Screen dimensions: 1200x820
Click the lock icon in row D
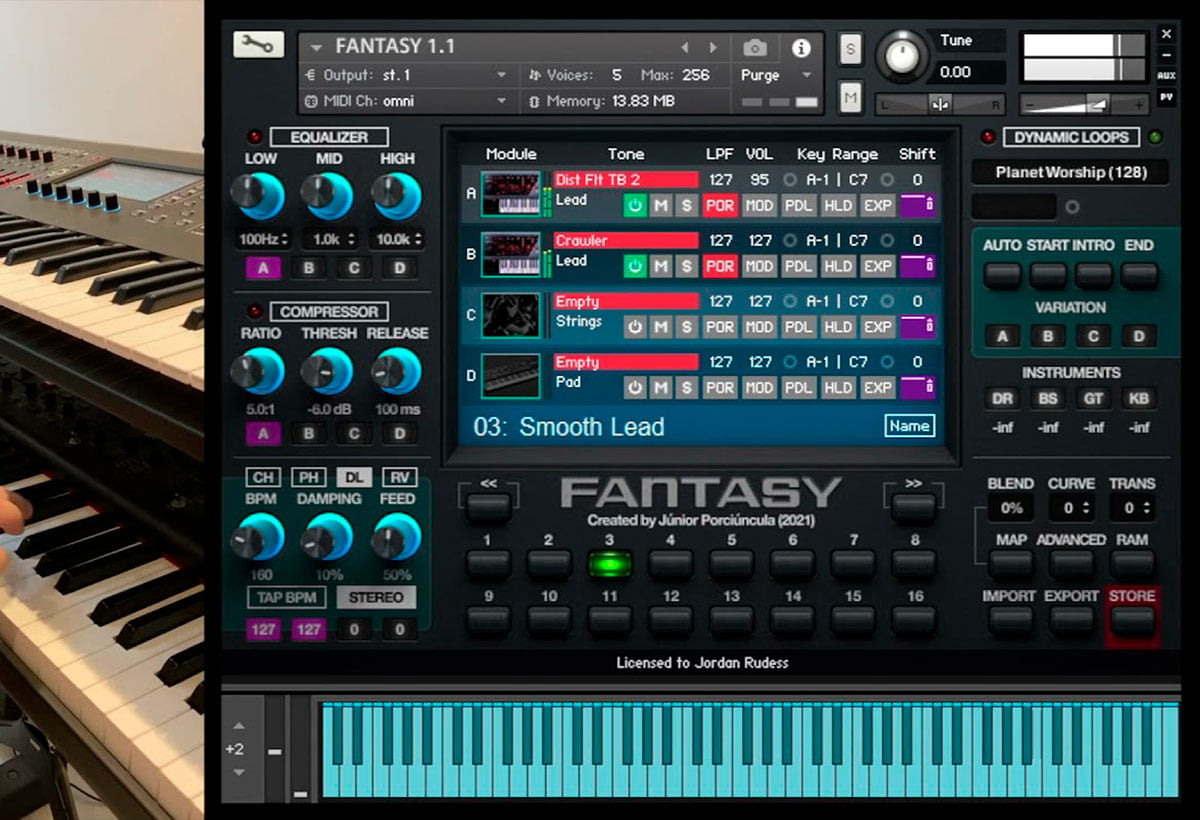(x=930, y=387)
